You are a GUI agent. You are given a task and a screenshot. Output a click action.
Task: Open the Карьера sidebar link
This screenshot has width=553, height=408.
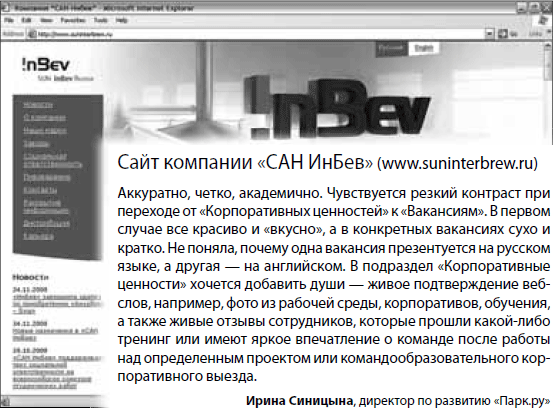[x=38, y=236]
